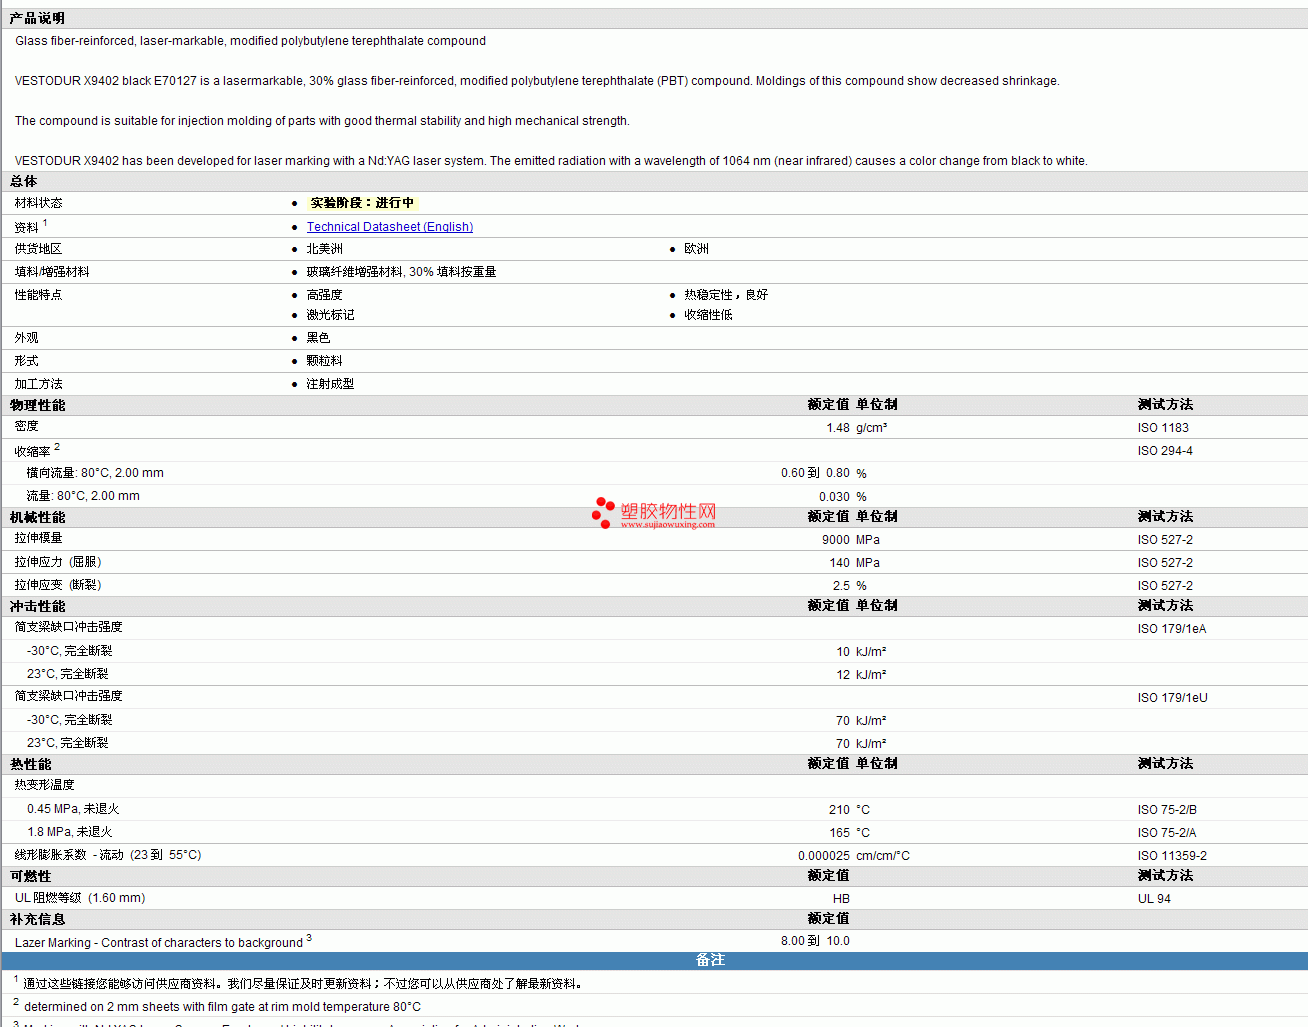Select the 收缩性低 feature entry
Image resolution: width=1308 pixels, height=1027 pixels.
pos(708,315)
